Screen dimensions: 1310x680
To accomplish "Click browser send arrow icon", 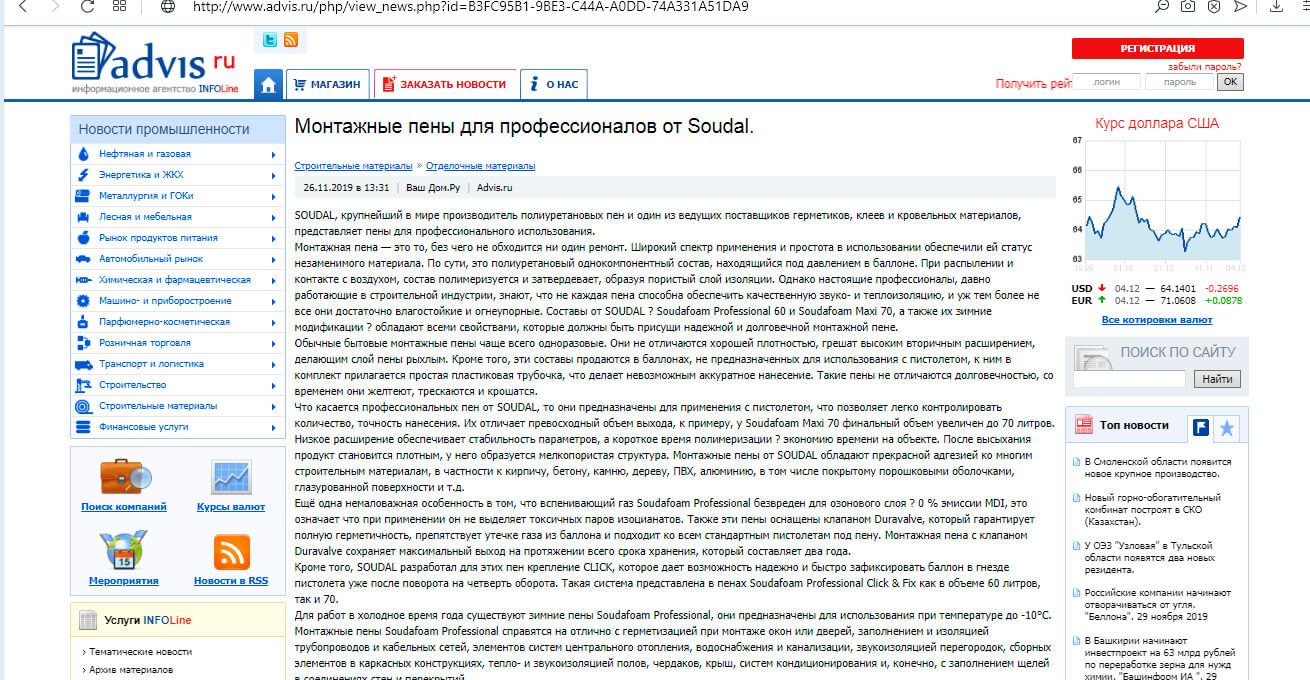I will click(1240, 6).
